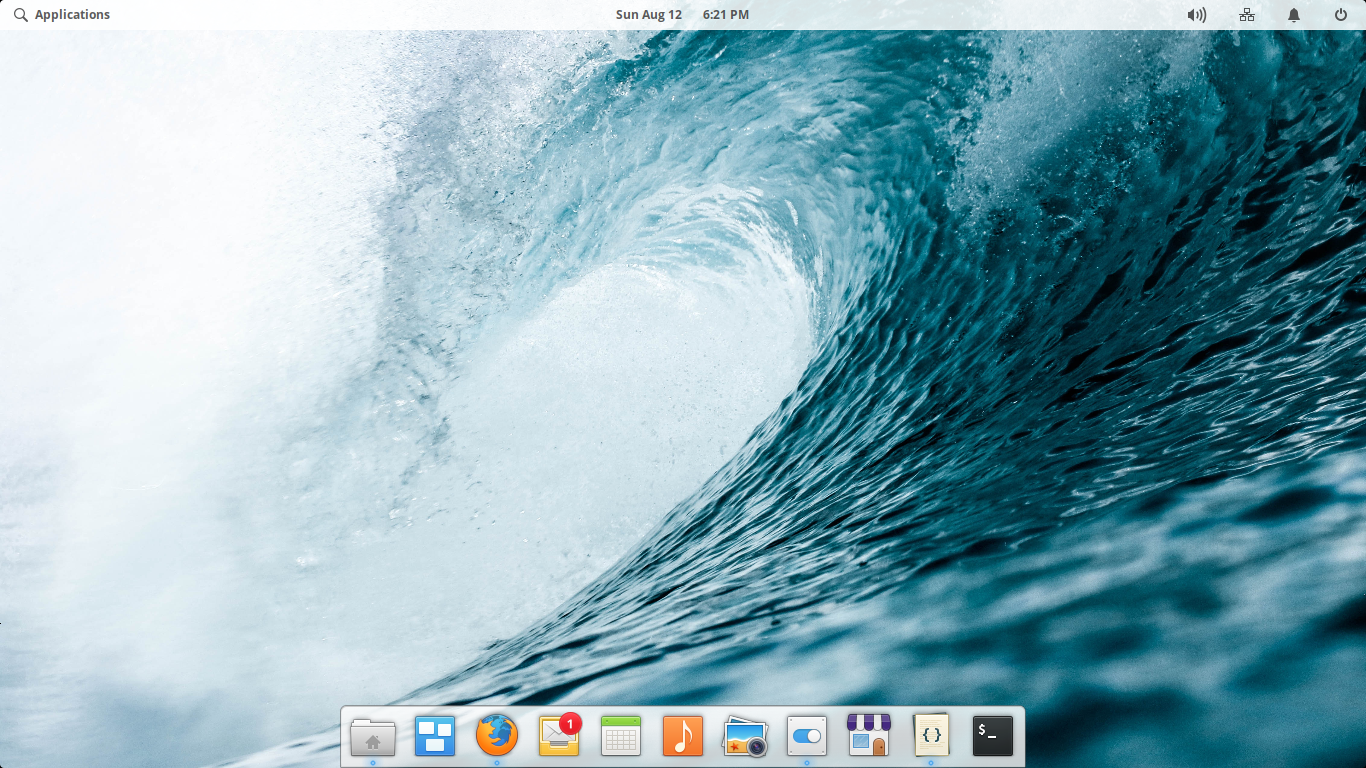The width and height of the screenshot is (1366, 768).
Task: Open the notifications bell indicator
Action: click(x=1294, y=15)
